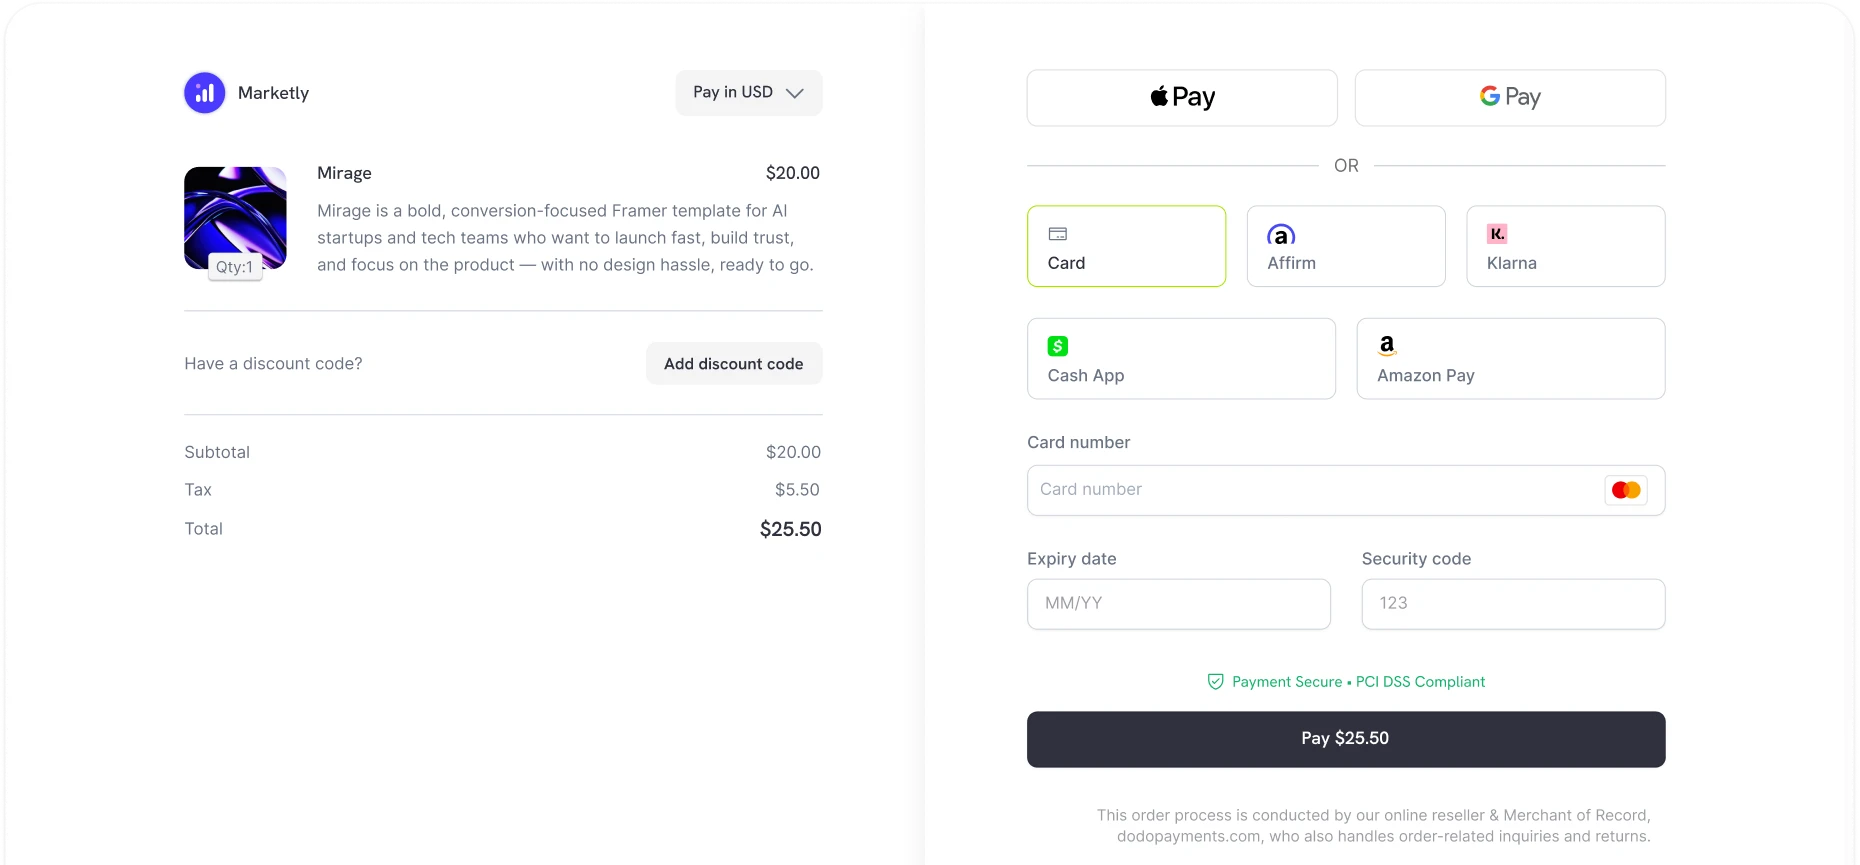Click the Mastercard icon in card field
Image resolution: width=1860 pixels, height=865 pixels.
tap(1626, 490)
